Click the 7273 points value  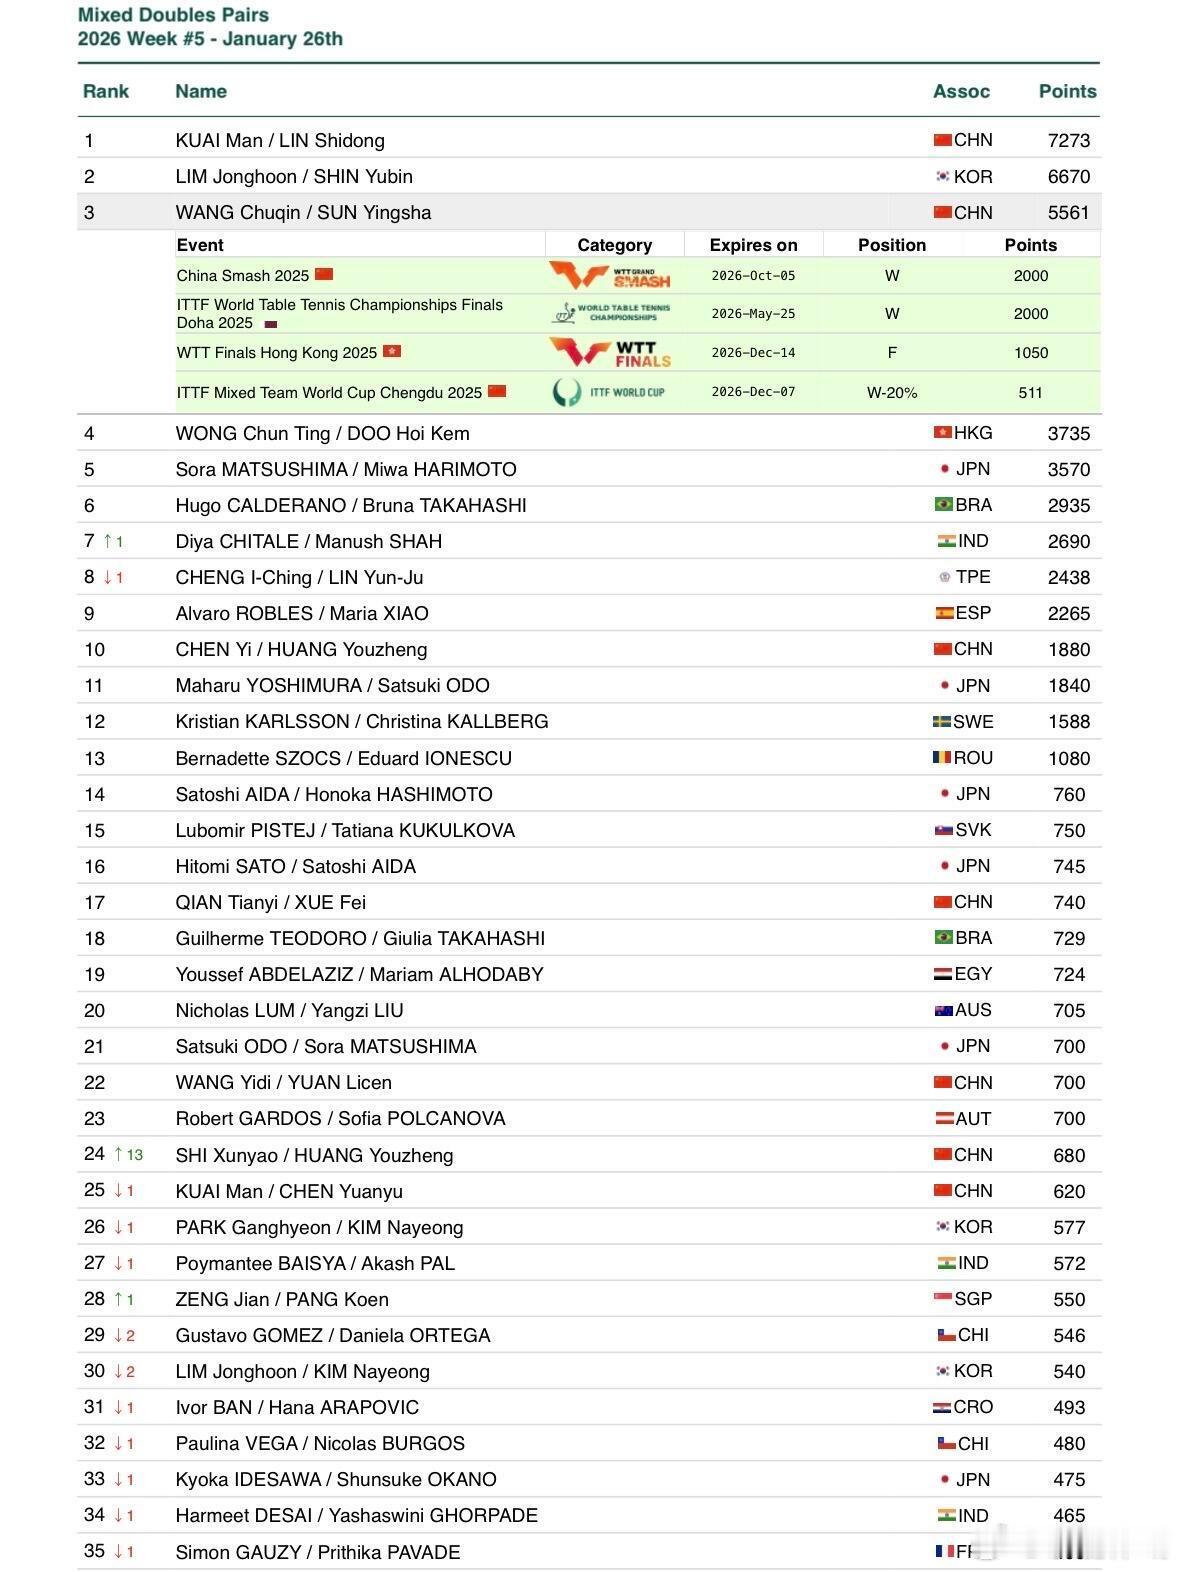coord(1069,140)
